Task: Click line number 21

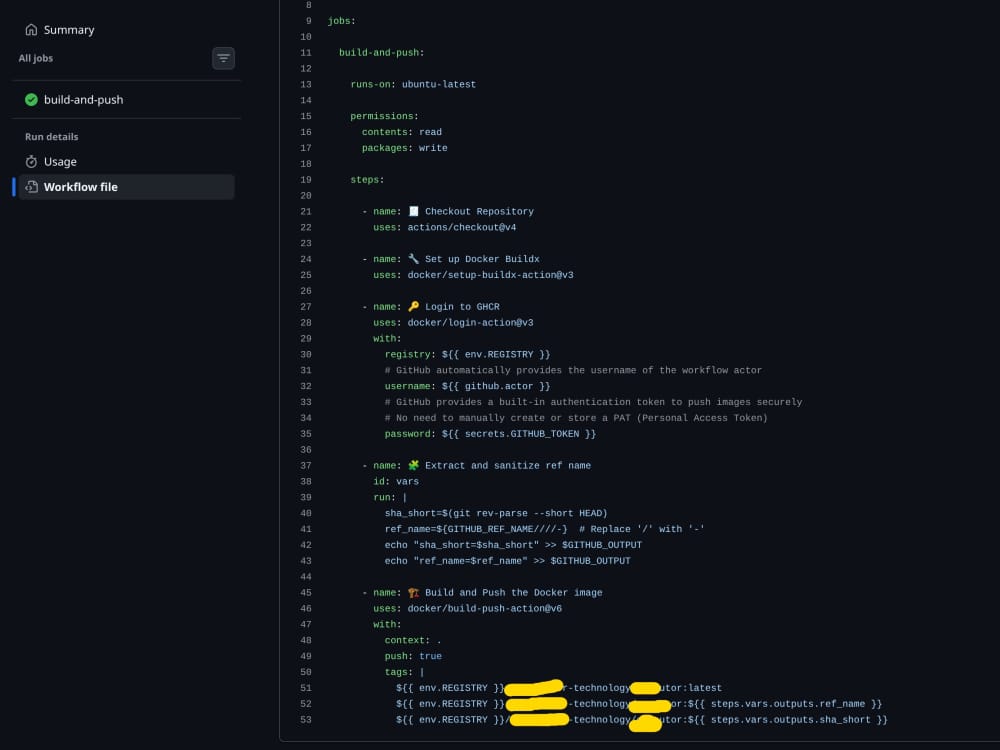Action: pyautogui.click(x=305, y=212)
